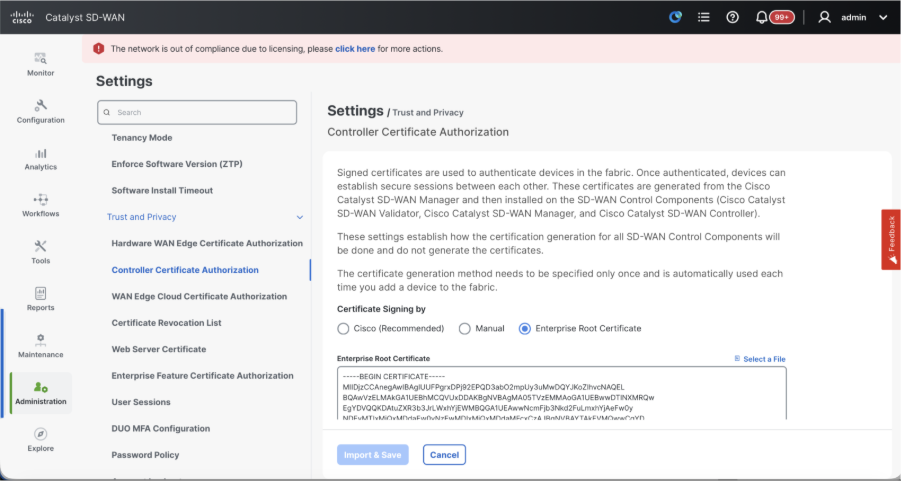Screen dimensions: 901x481
Task: Click the notifications bell icon
Action: pyautogui.click(x=762, y=17)
